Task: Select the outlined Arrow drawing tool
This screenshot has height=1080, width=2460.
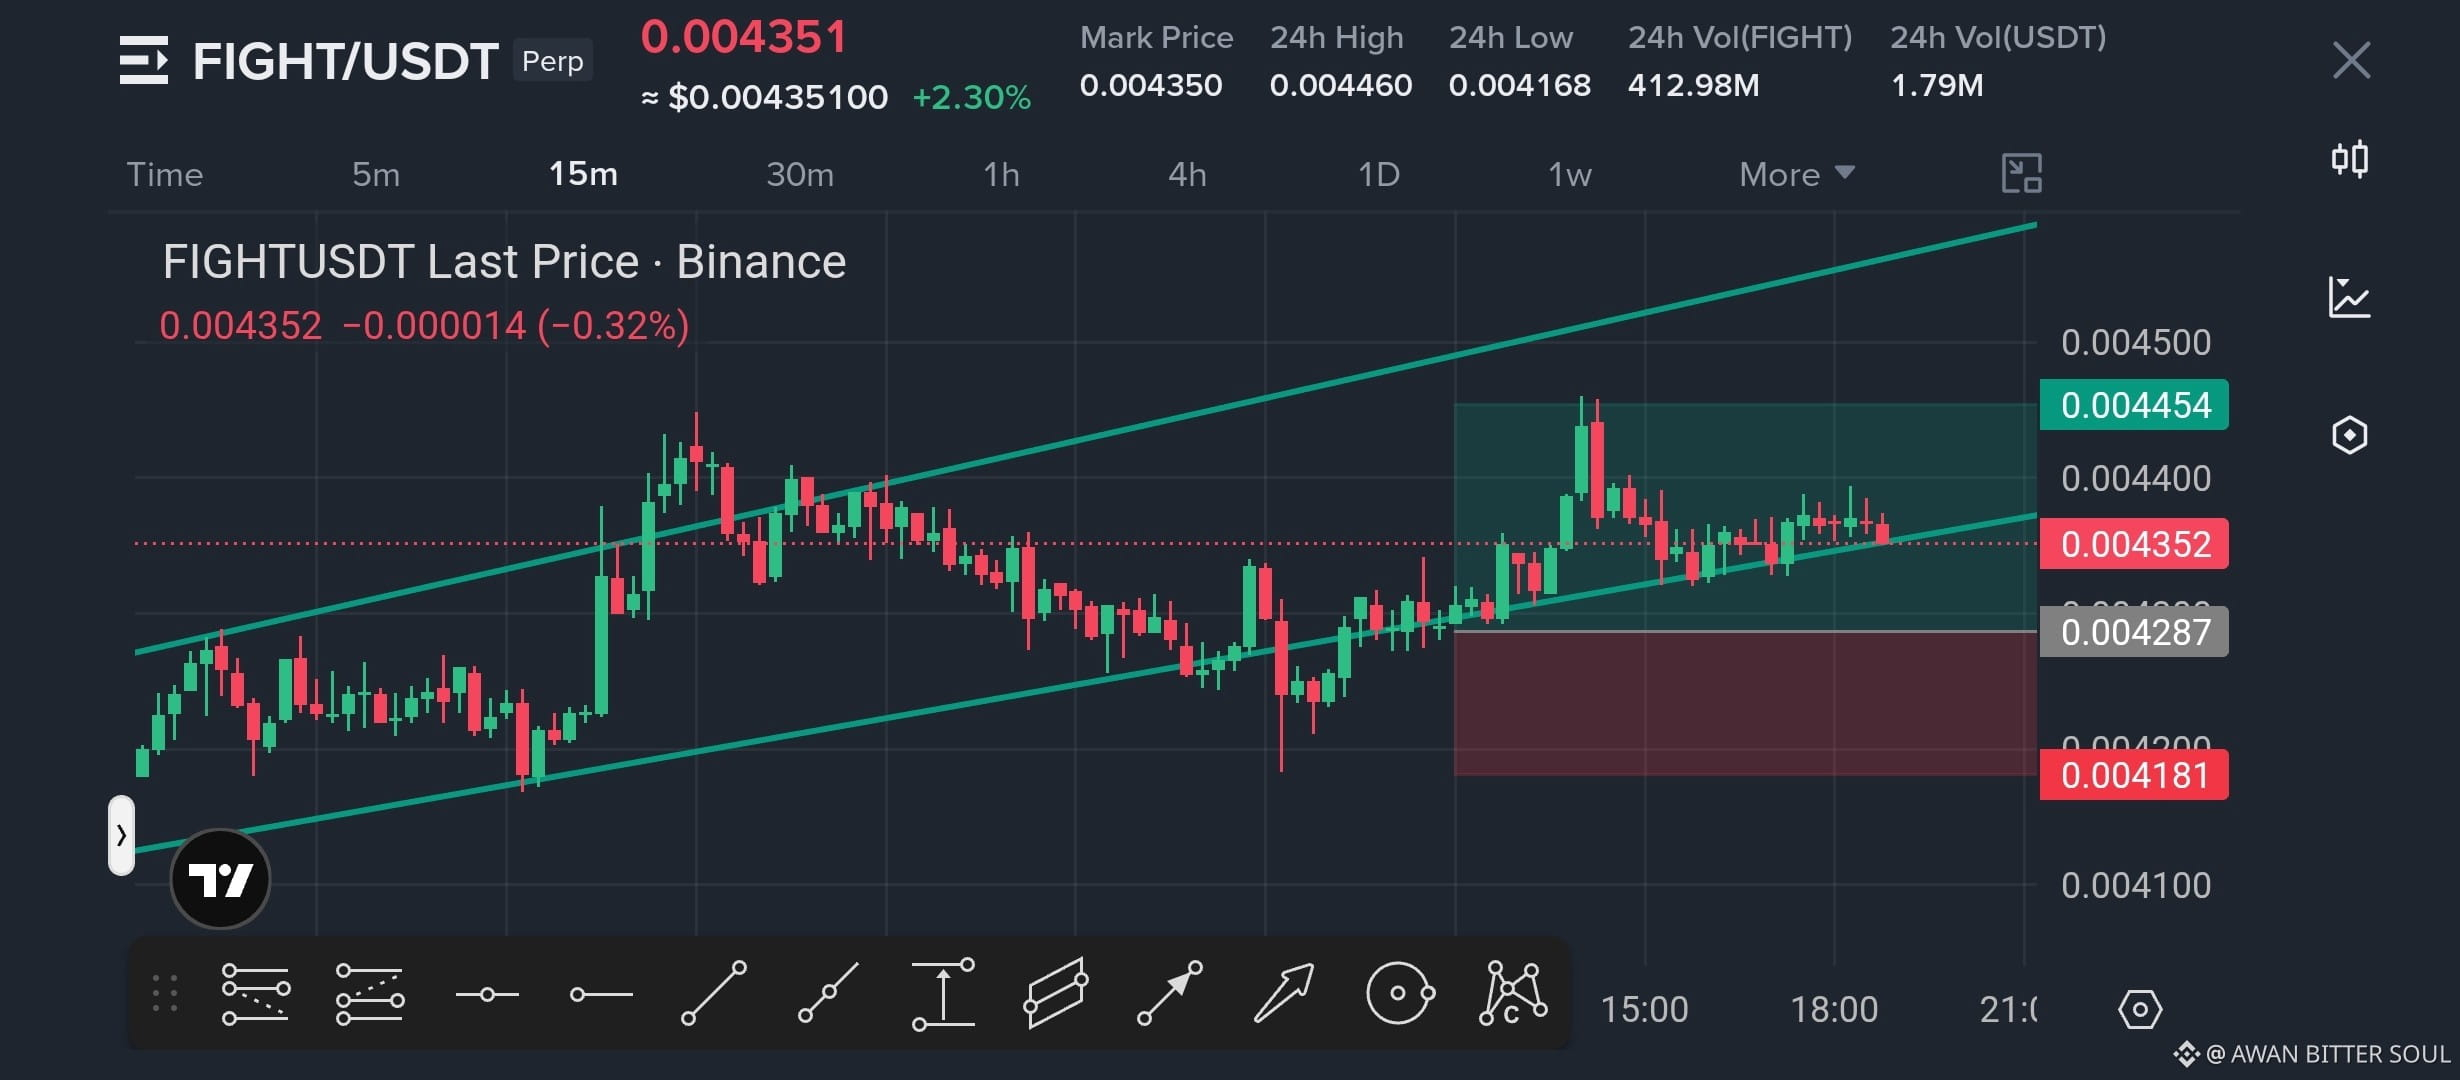Action: pos(1284,993)
